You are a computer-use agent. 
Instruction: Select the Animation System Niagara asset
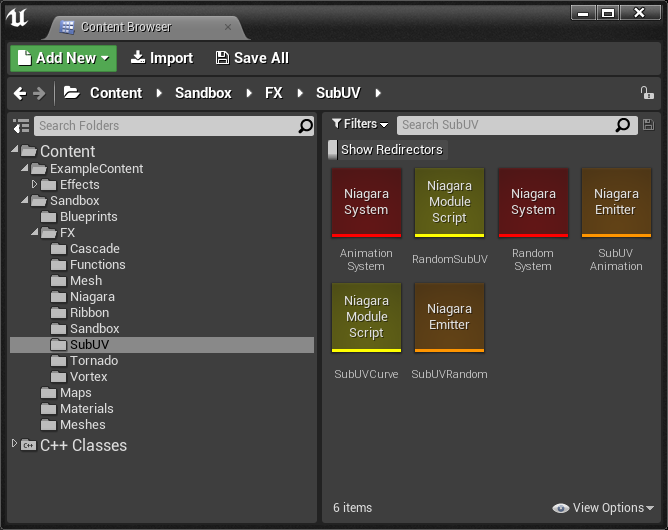[x=366, y=203]
